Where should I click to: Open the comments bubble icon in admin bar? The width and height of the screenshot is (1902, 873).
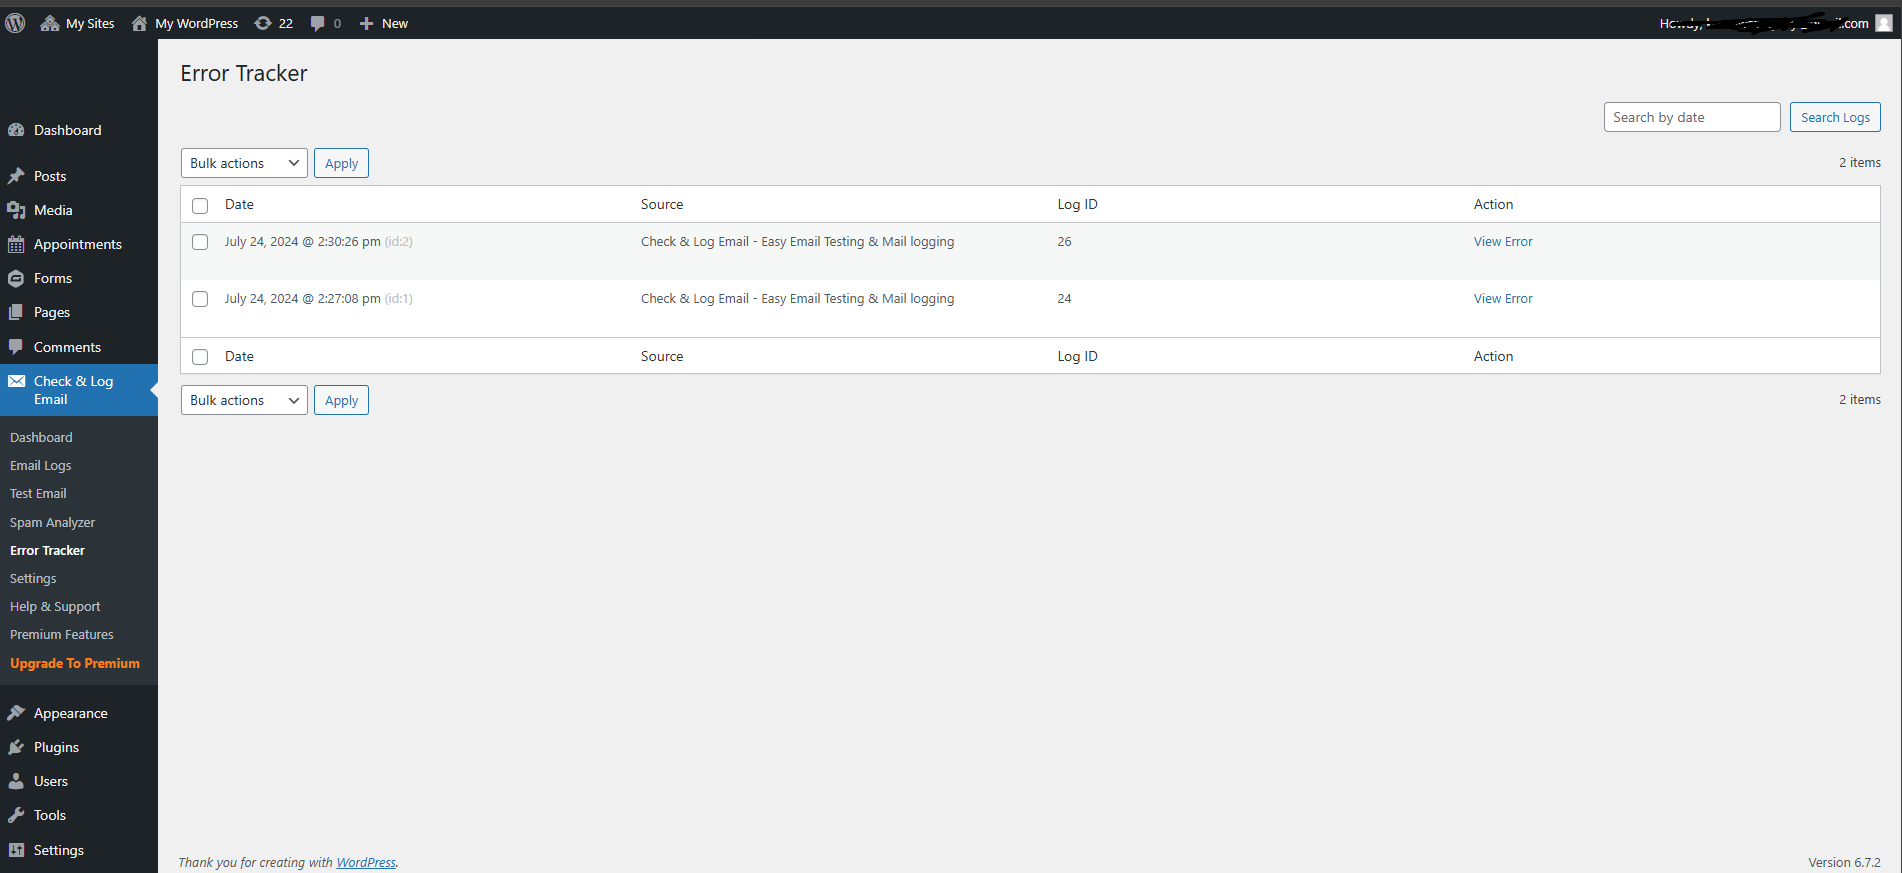click(317, 23)
